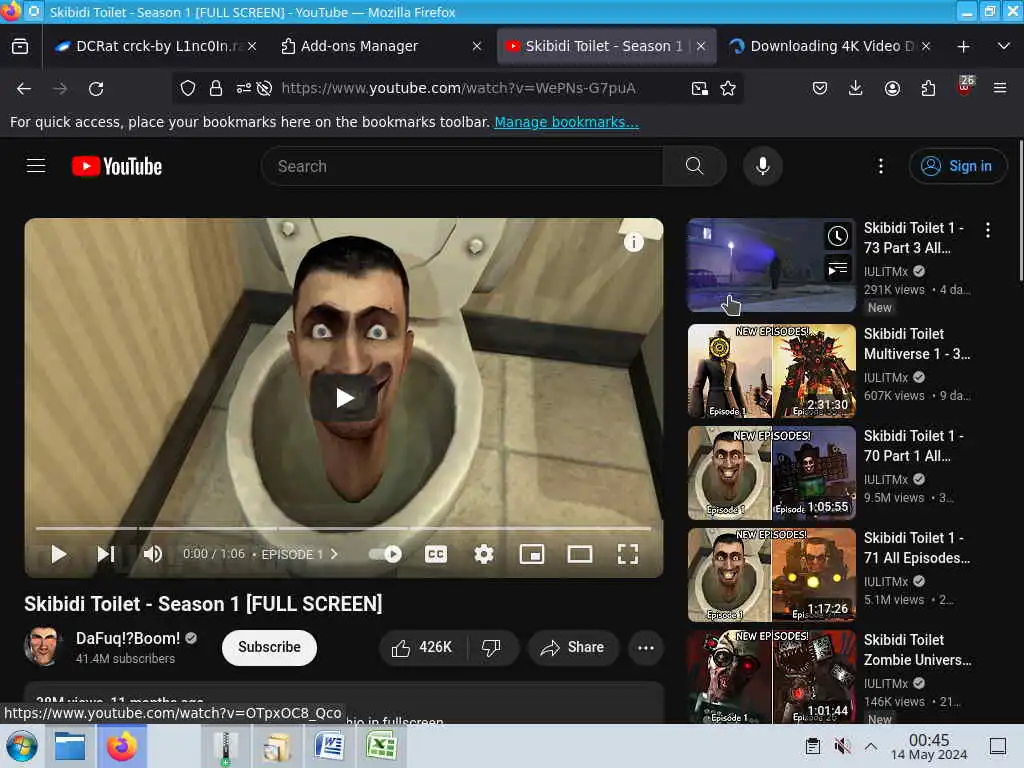The image size is (1024, 768).
Task: Open Skibidi Toilet 1 - 70 Part 1 title
Action: pyautogui.click(x=913, y=445)
